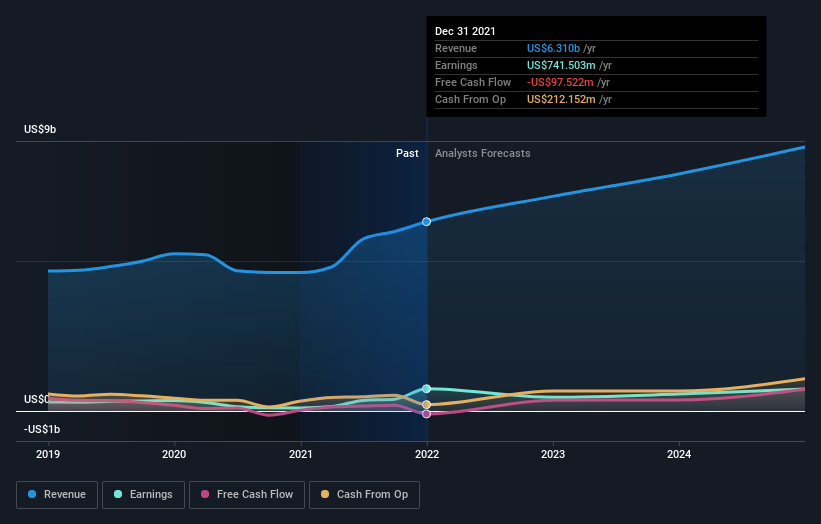
Task: Toggle the Revenue legend button
Action: click(57, 495)
